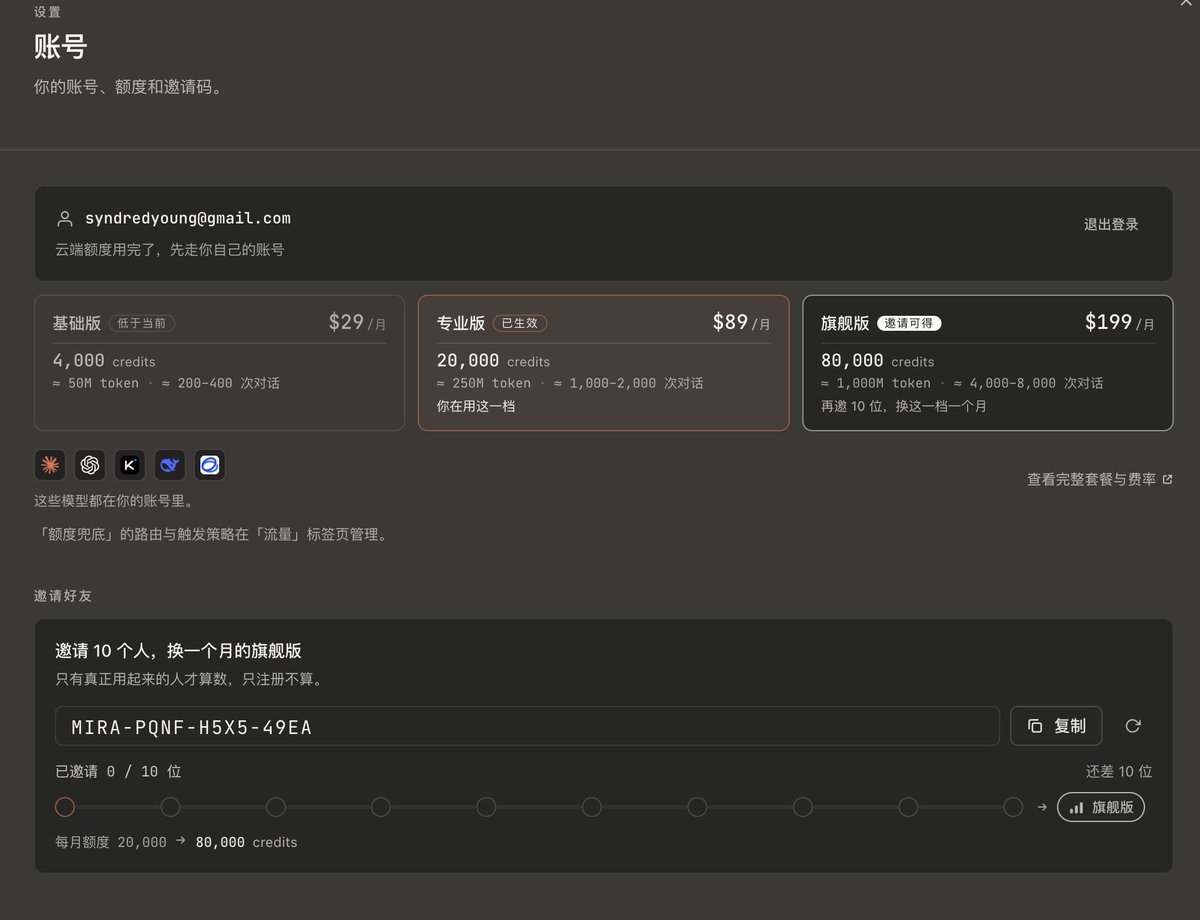Click the email syndredyoung@gmail.com

(188, 218)
